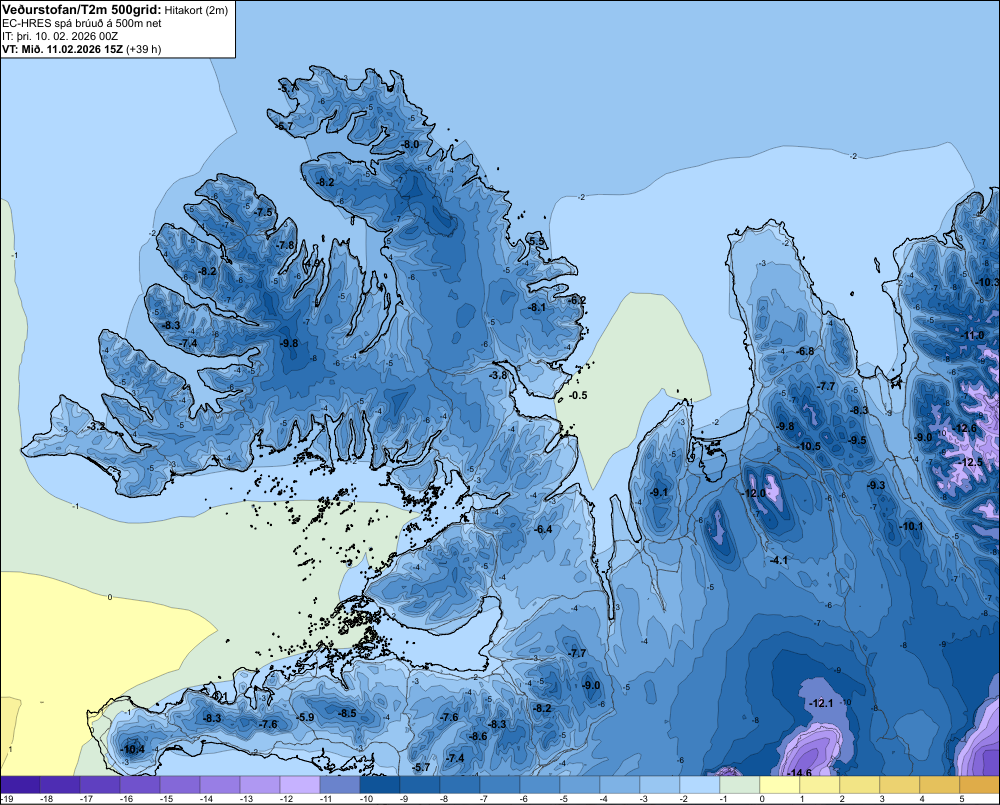Click the yellow legend swatch between 0 and 1
1000x805 pixels.
pos(779,785)
